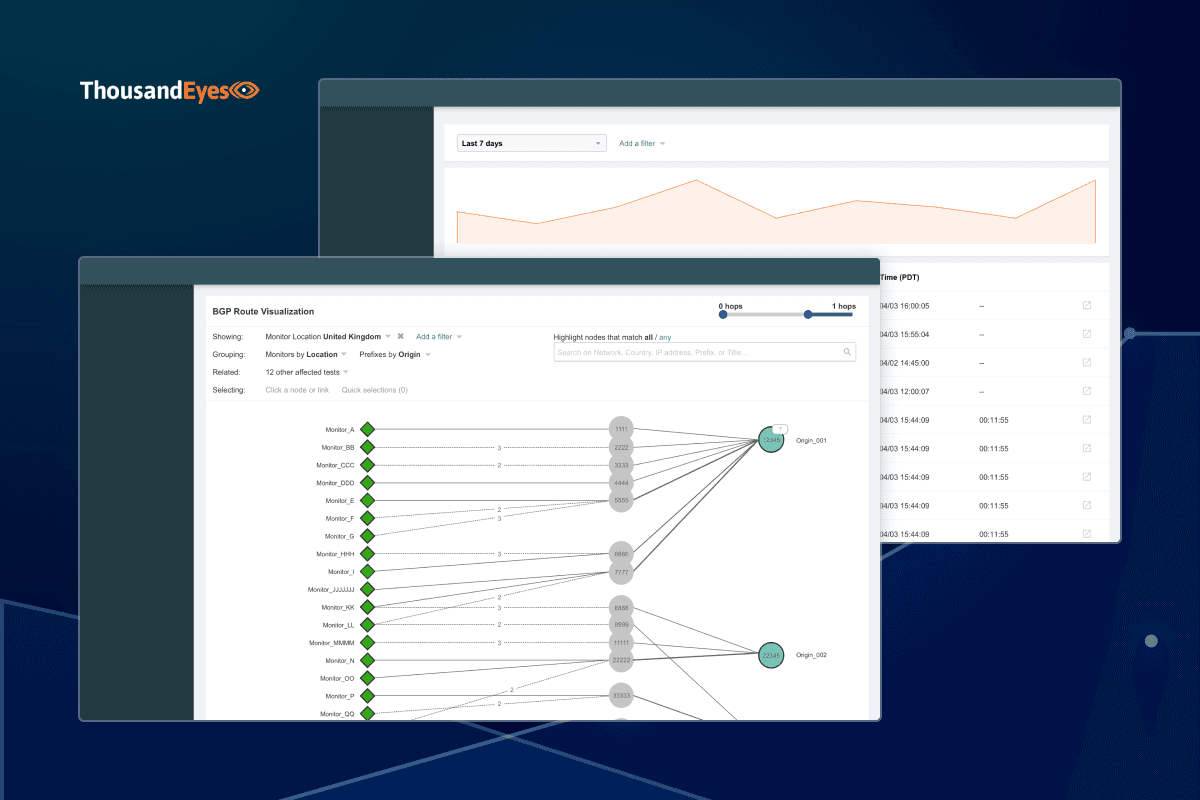Open the Last 7 days time range dropdown
The image size is (1200, 800).
(x=531, y=142)
